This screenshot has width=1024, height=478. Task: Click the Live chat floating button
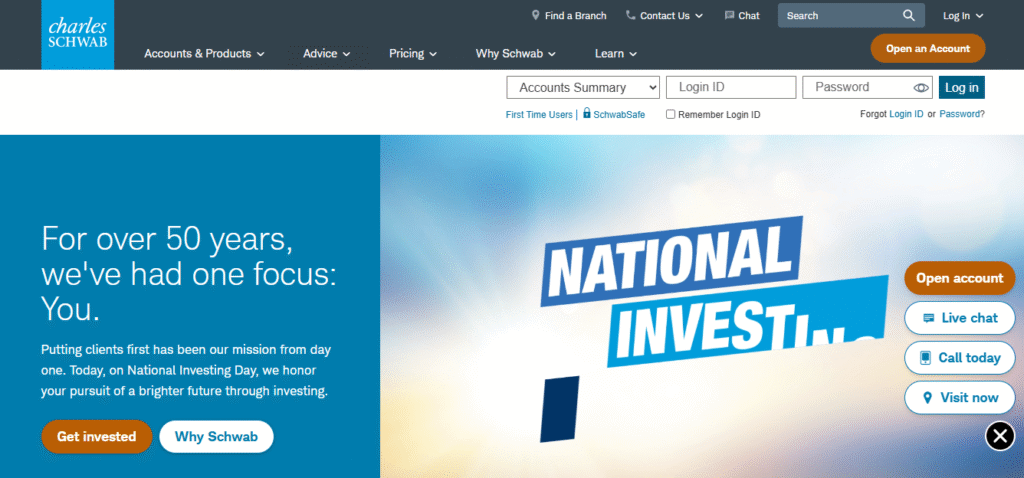959,318
